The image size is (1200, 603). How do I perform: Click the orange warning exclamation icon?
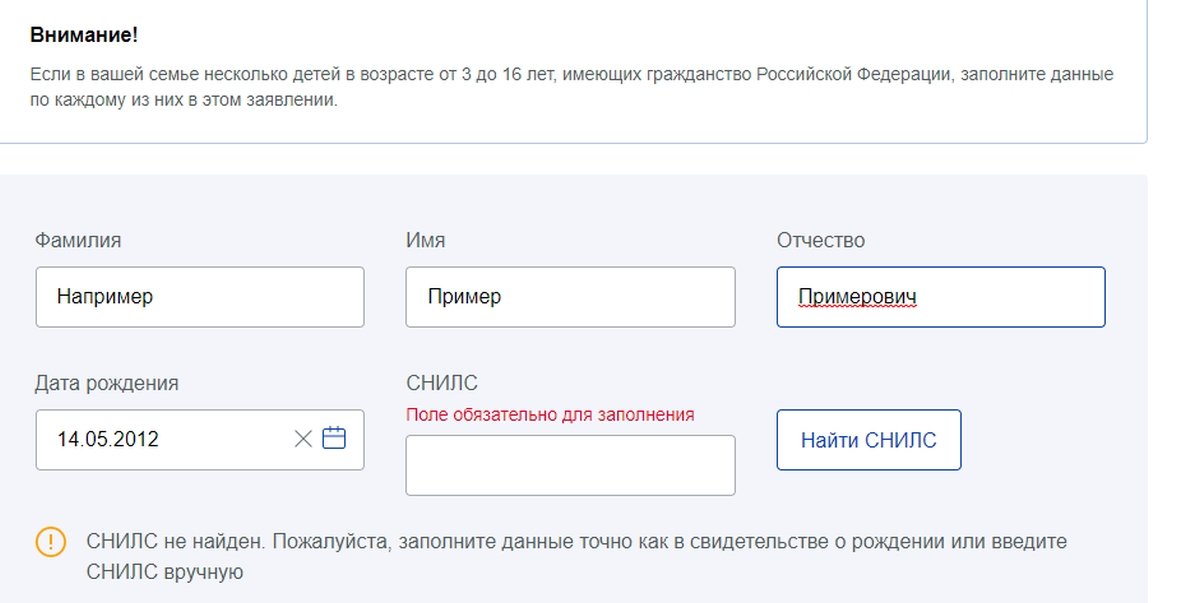click(x=51, y=542)
